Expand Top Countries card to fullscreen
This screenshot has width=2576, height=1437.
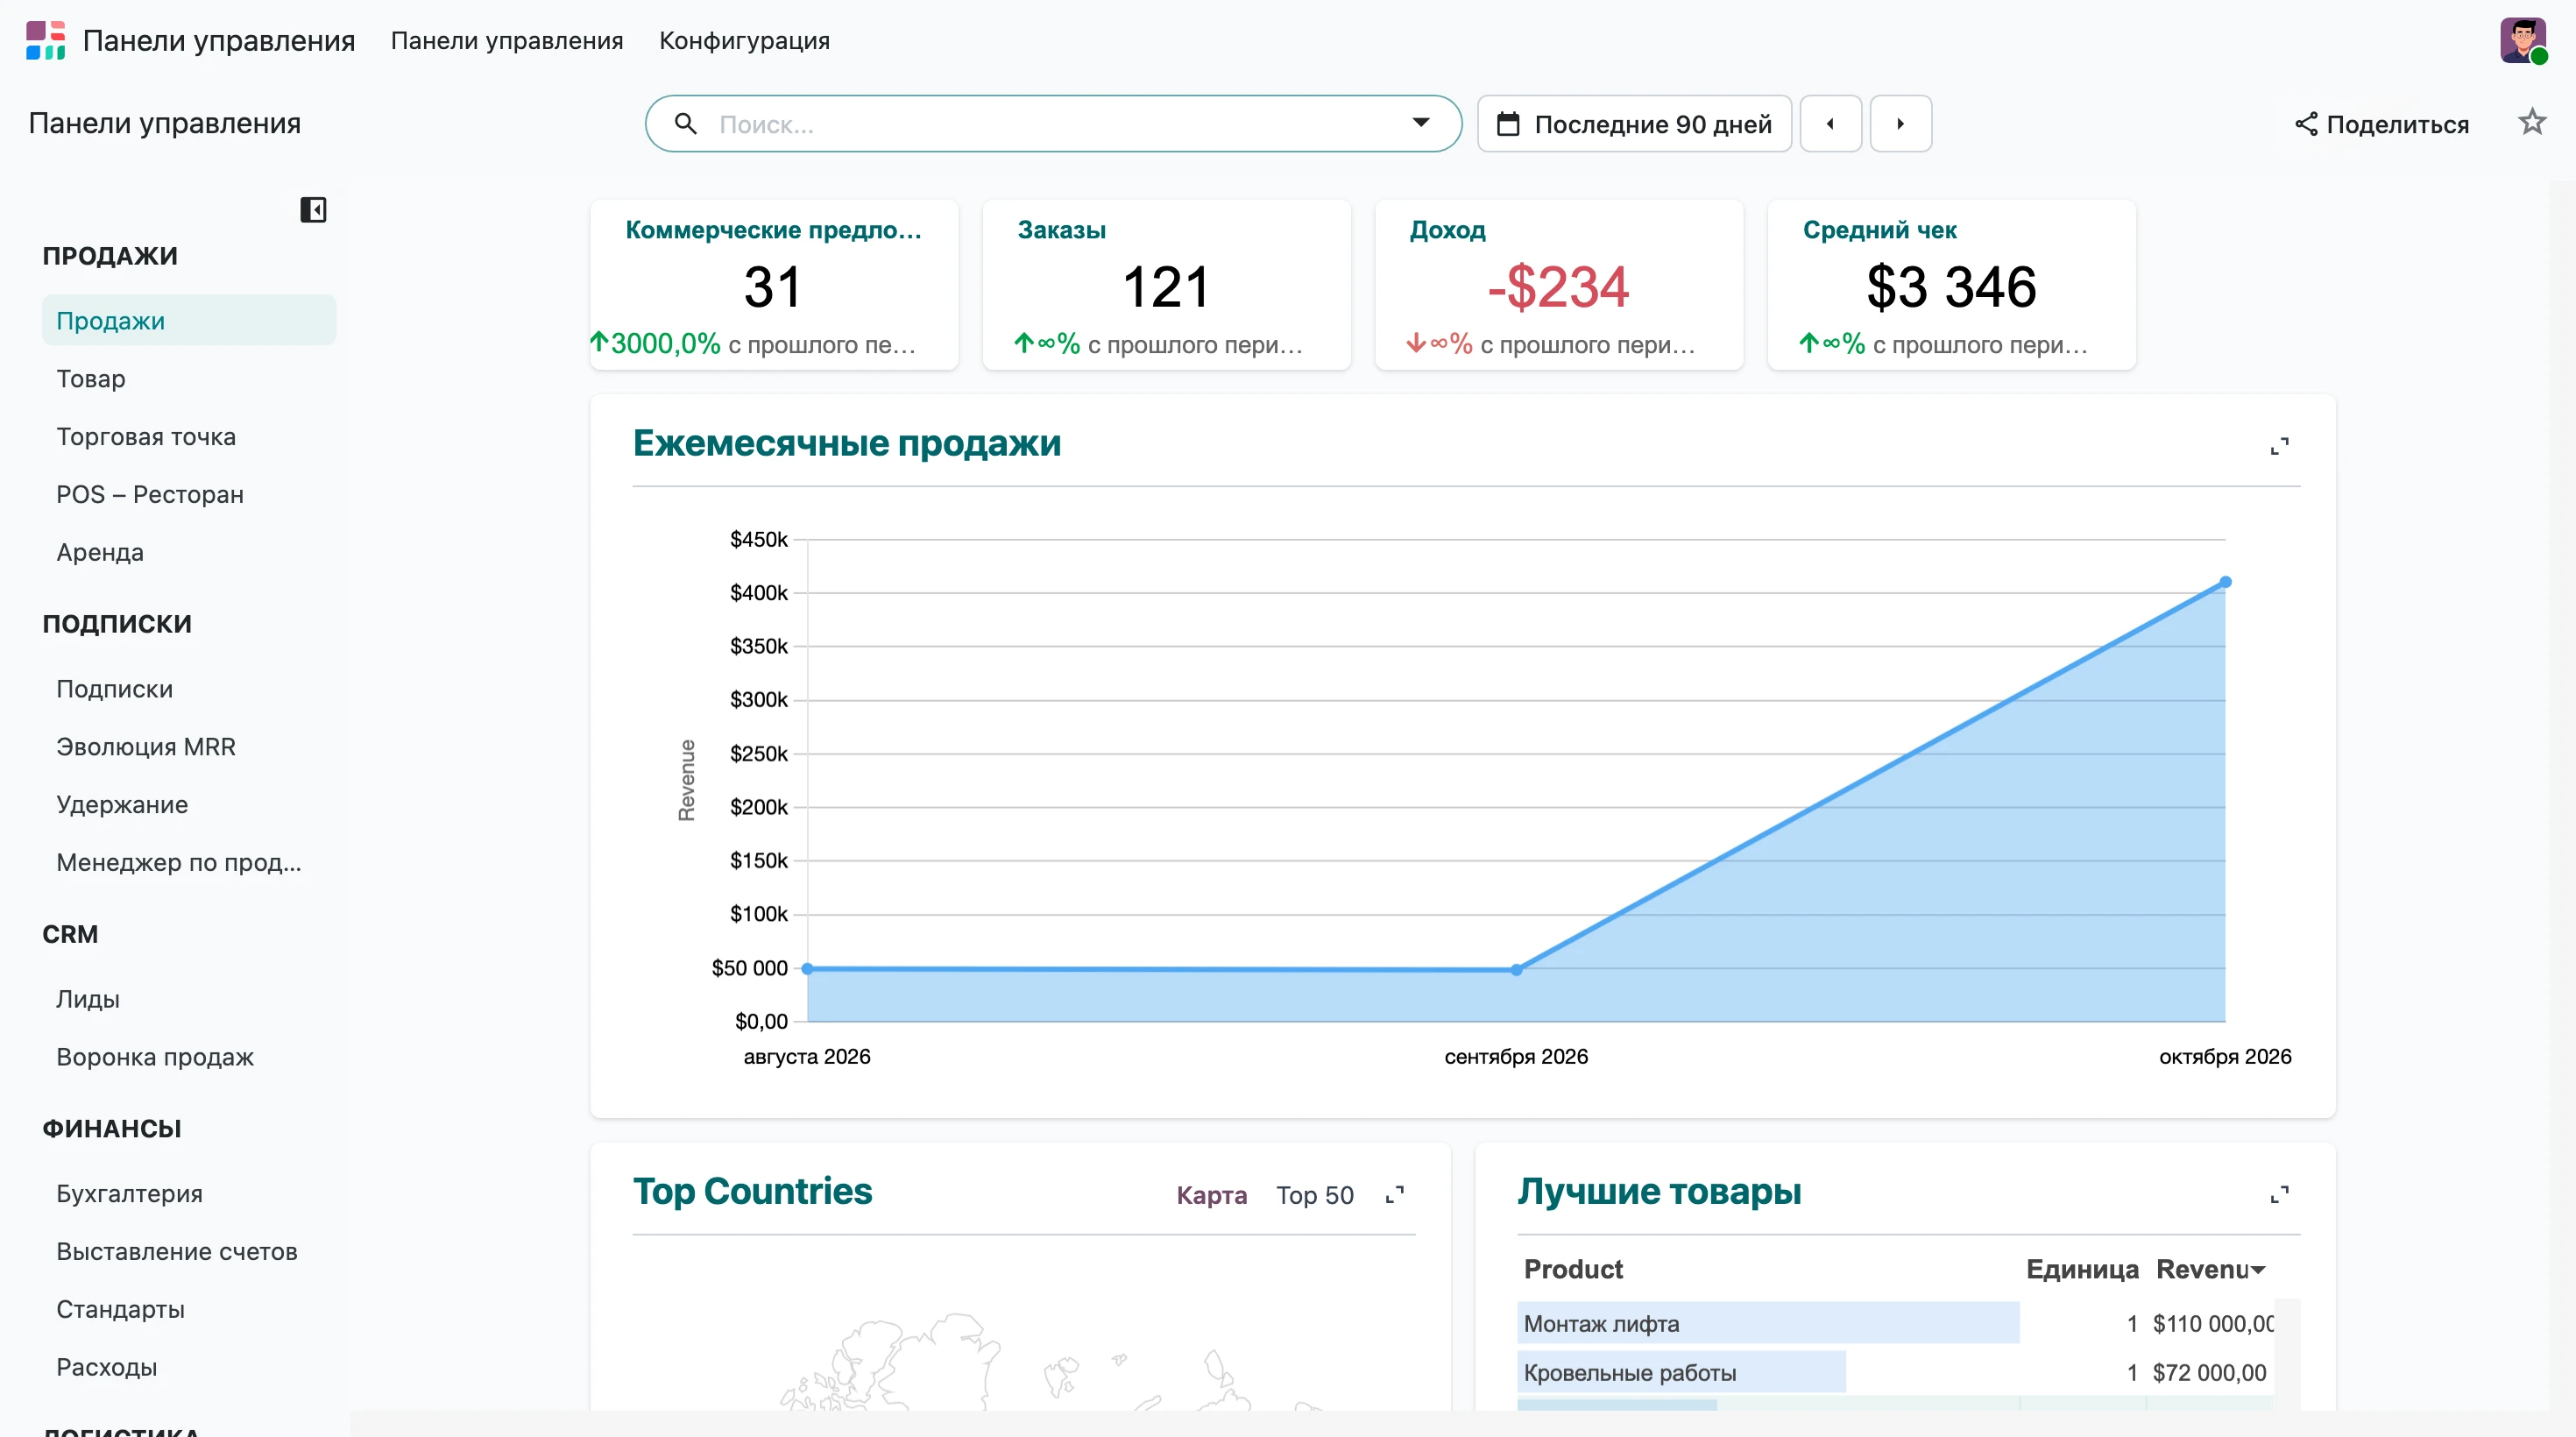click(x=1394, y=1195)
